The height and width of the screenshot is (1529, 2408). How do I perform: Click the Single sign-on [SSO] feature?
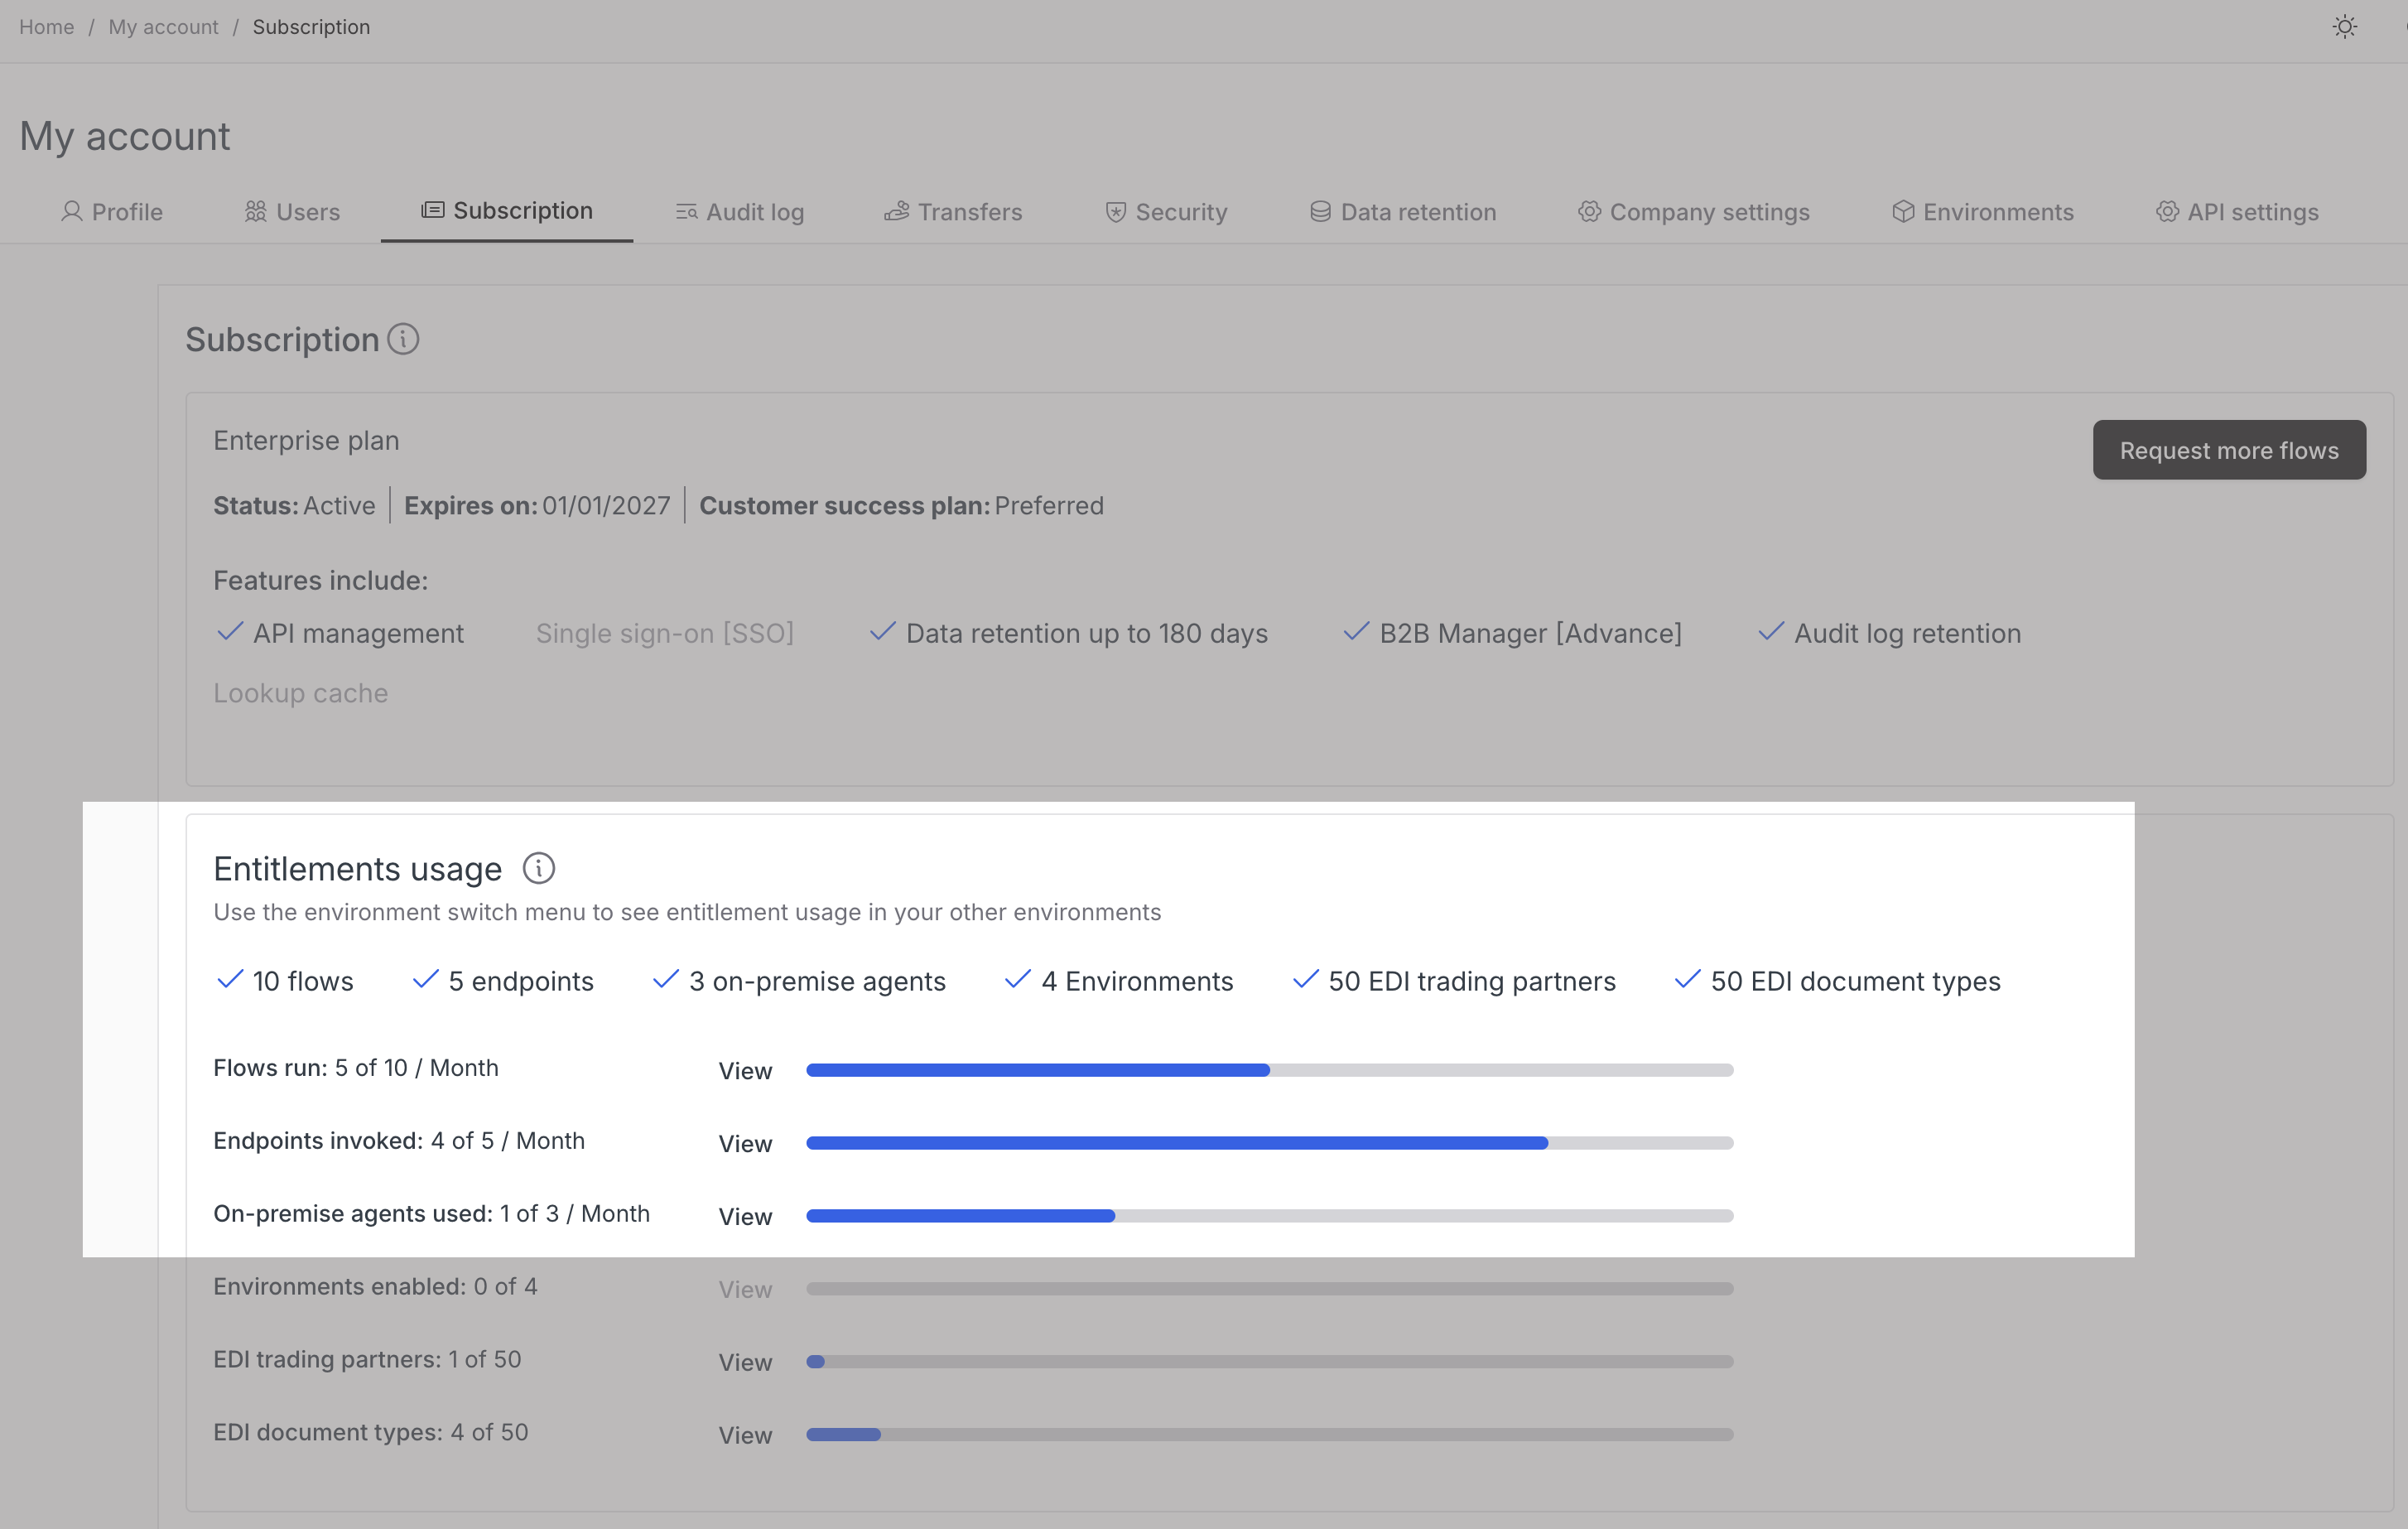coord(664,633)
